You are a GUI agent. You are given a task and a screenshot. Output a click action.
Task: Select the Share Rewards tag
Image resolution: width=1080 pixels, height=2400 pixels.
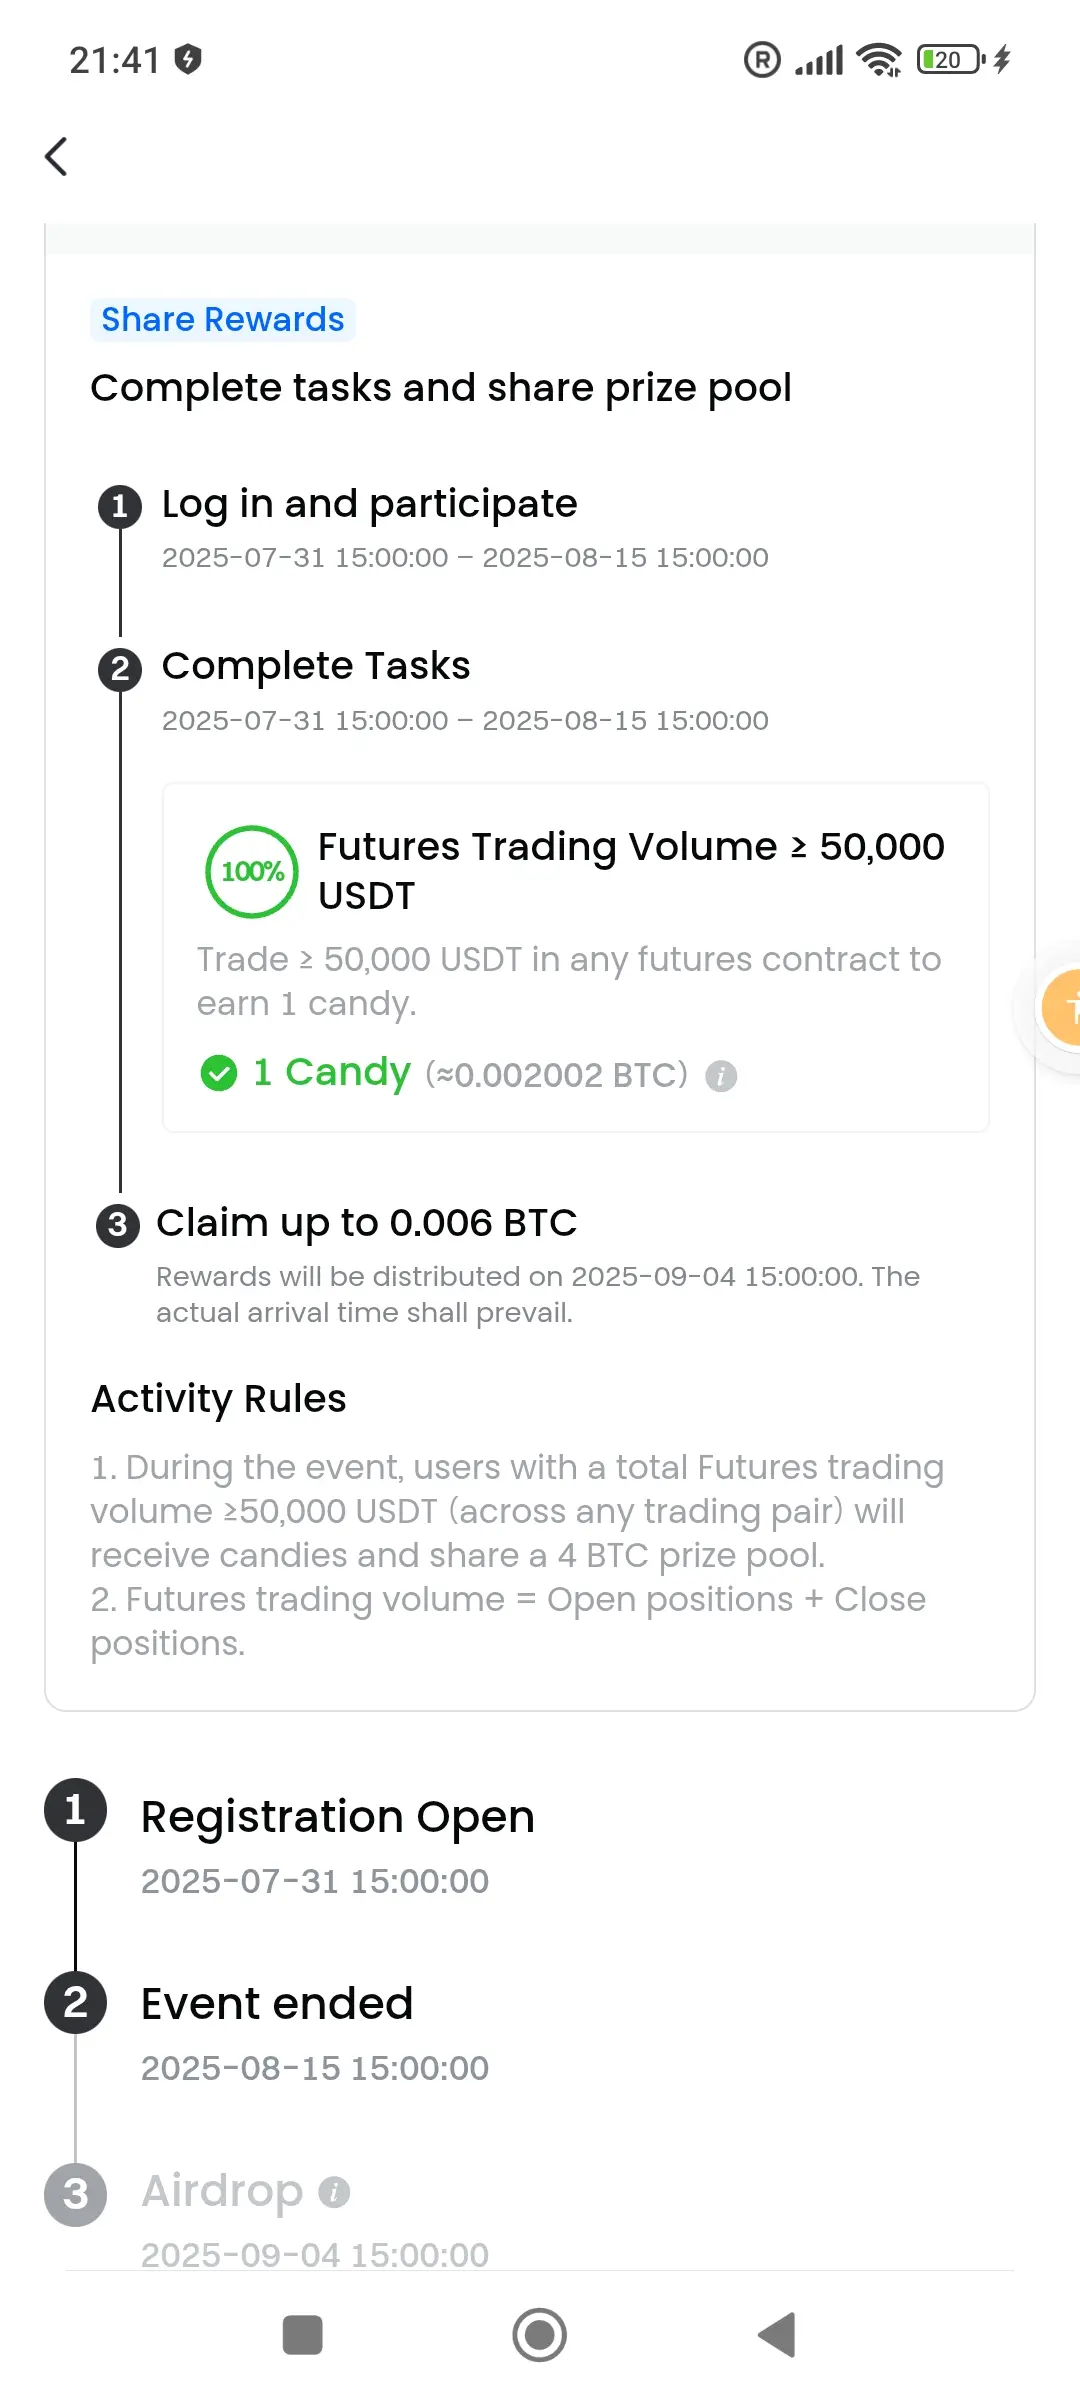click(x=223, y=320)
